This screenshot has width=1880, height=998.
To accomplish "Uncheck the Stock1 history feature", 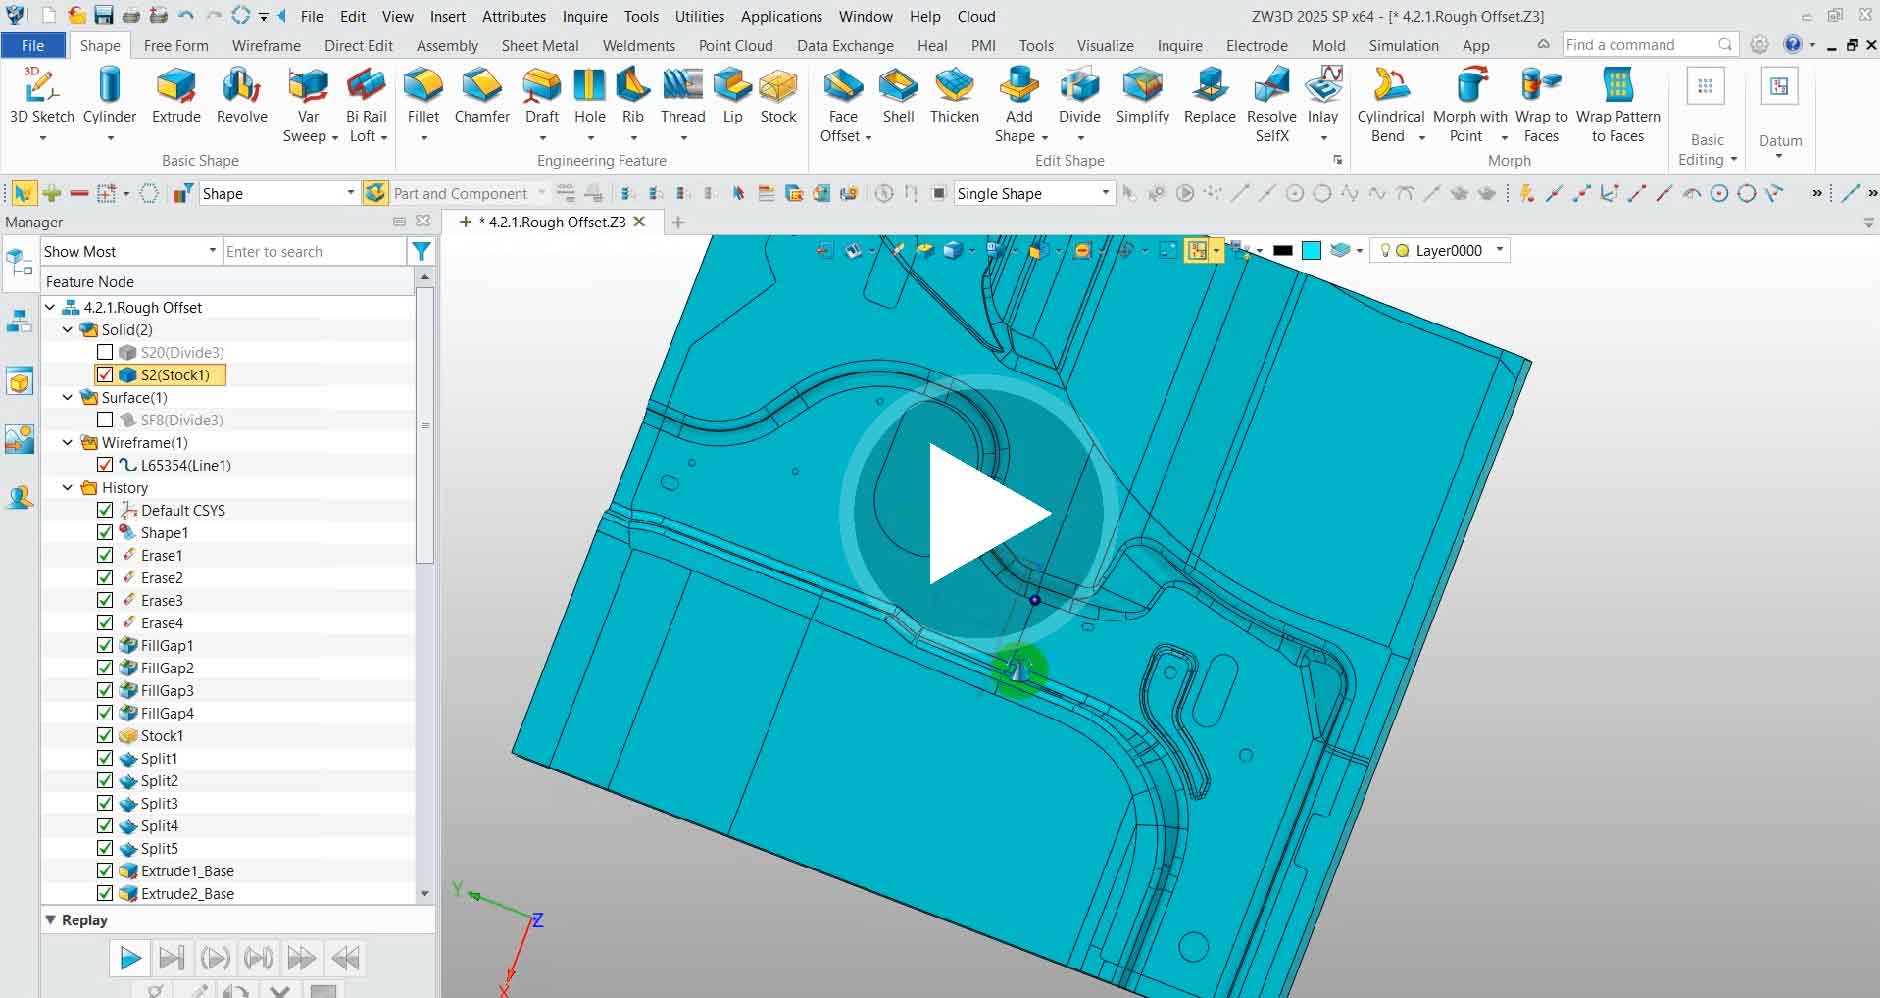I will [105, 735].
